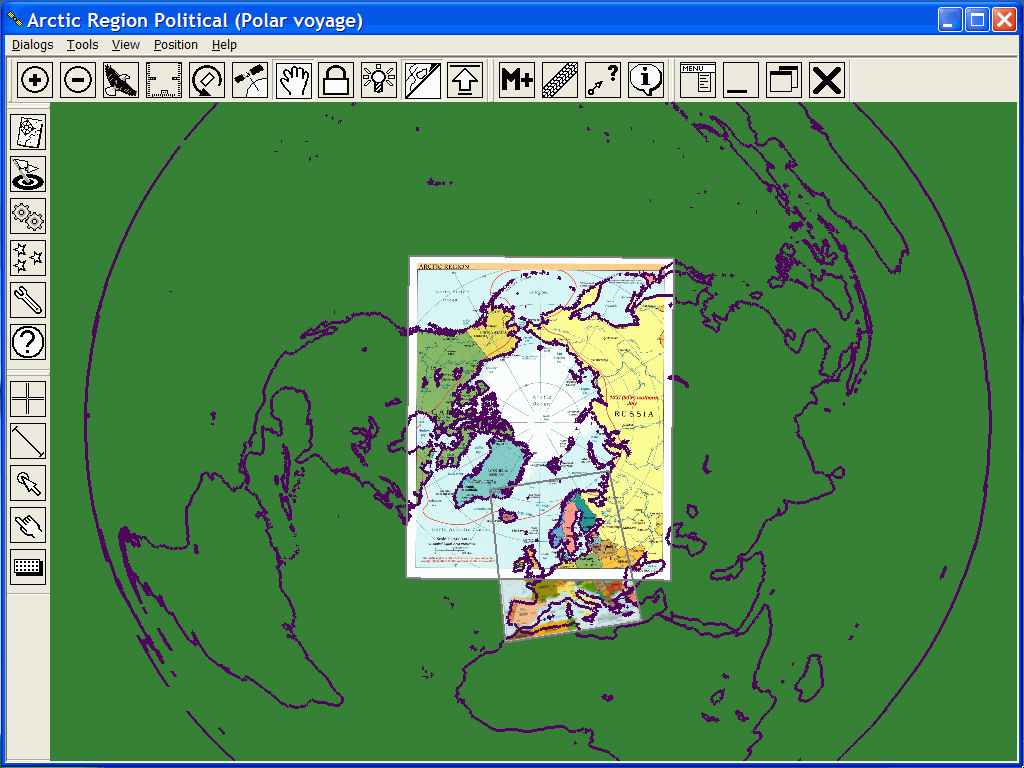Image resolution: width=1024 pixels, height=768 pixels.
Task: Click the M+ add mark icon
Action: point(517,80)
